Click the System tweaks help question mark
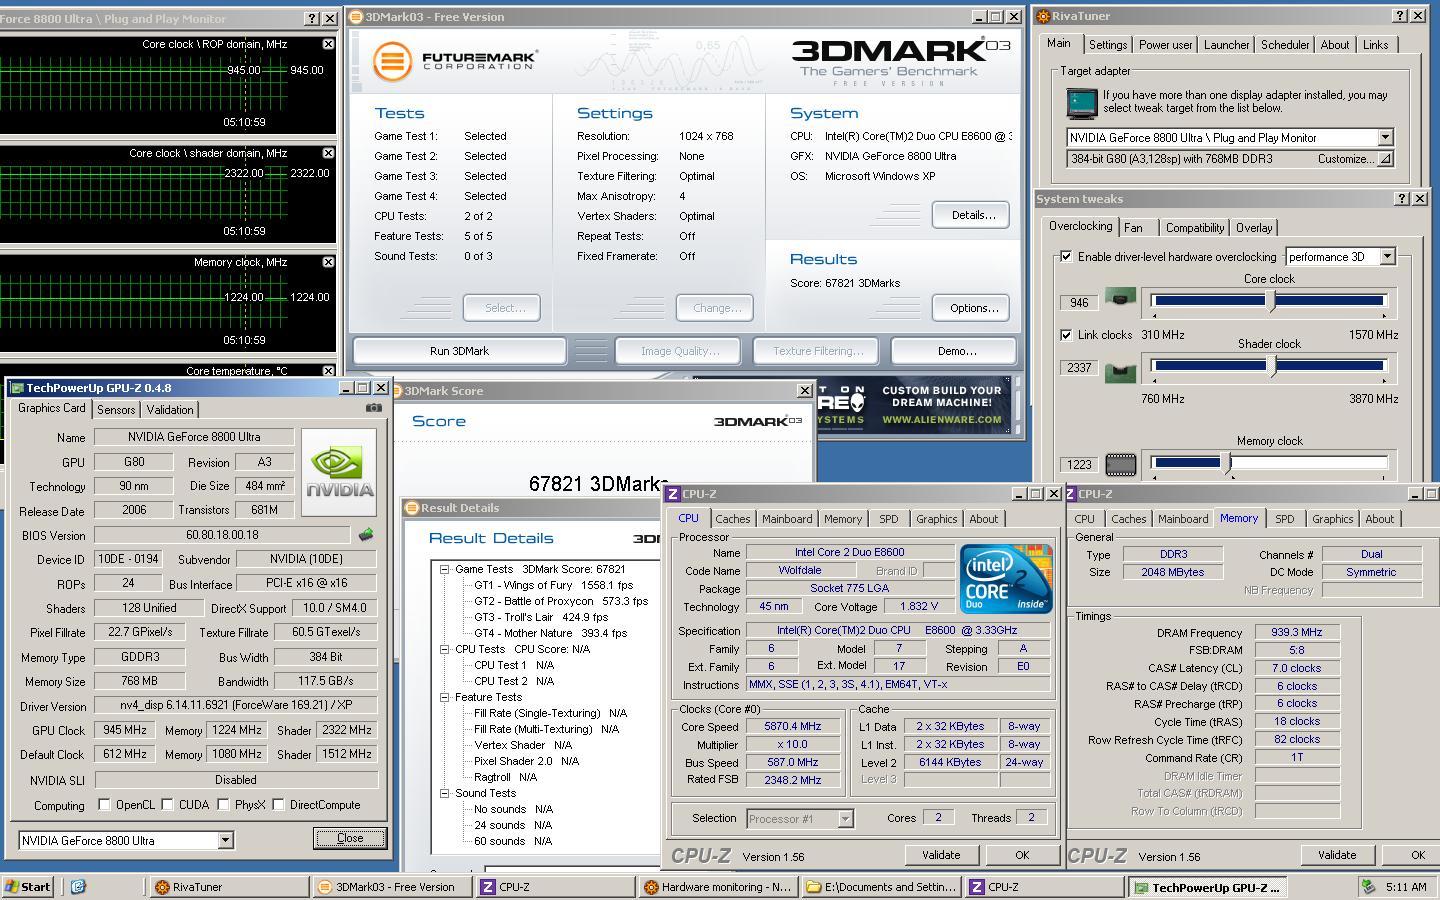Image resolution: width=1440 pixels, height=900 pixels. 1403,199
